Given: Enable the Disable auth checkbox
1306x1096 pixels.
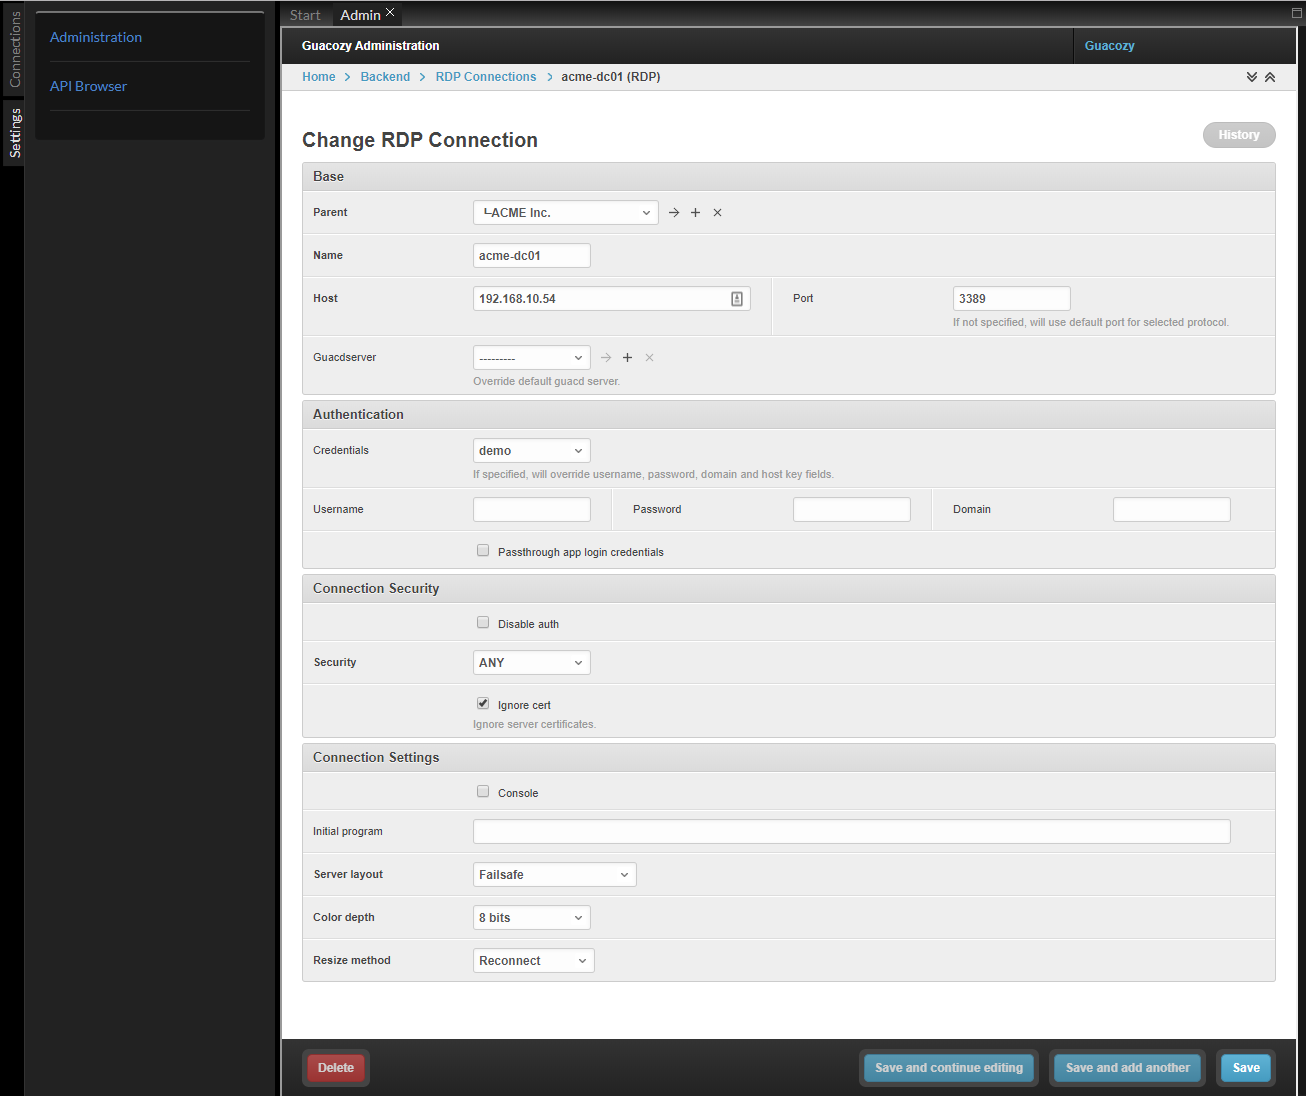Looking at the screenshot, I should [x=483, y=623].
